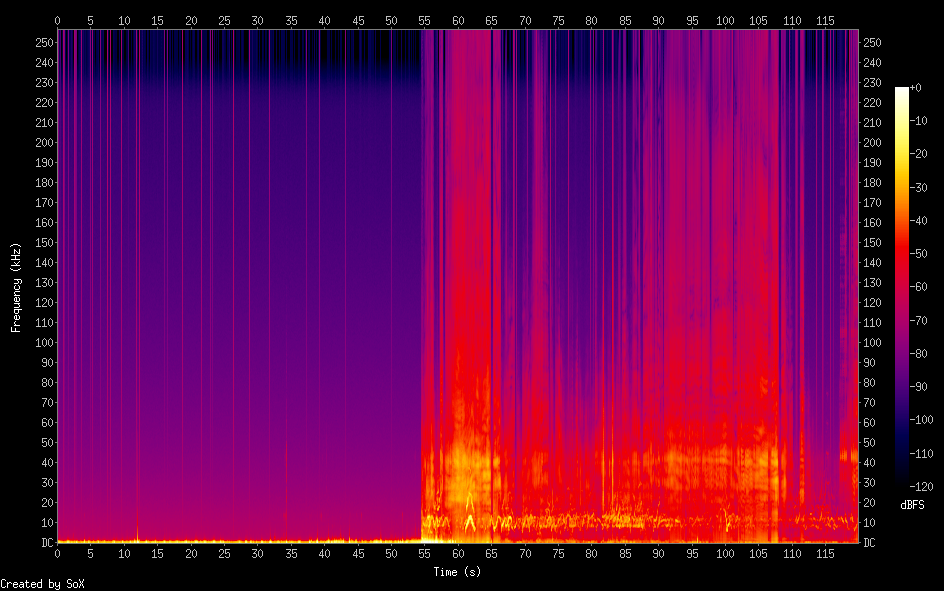Select the DC label on right frequency axis
Viewport: 944px width, 591px height.
click(x=869, y=543)
